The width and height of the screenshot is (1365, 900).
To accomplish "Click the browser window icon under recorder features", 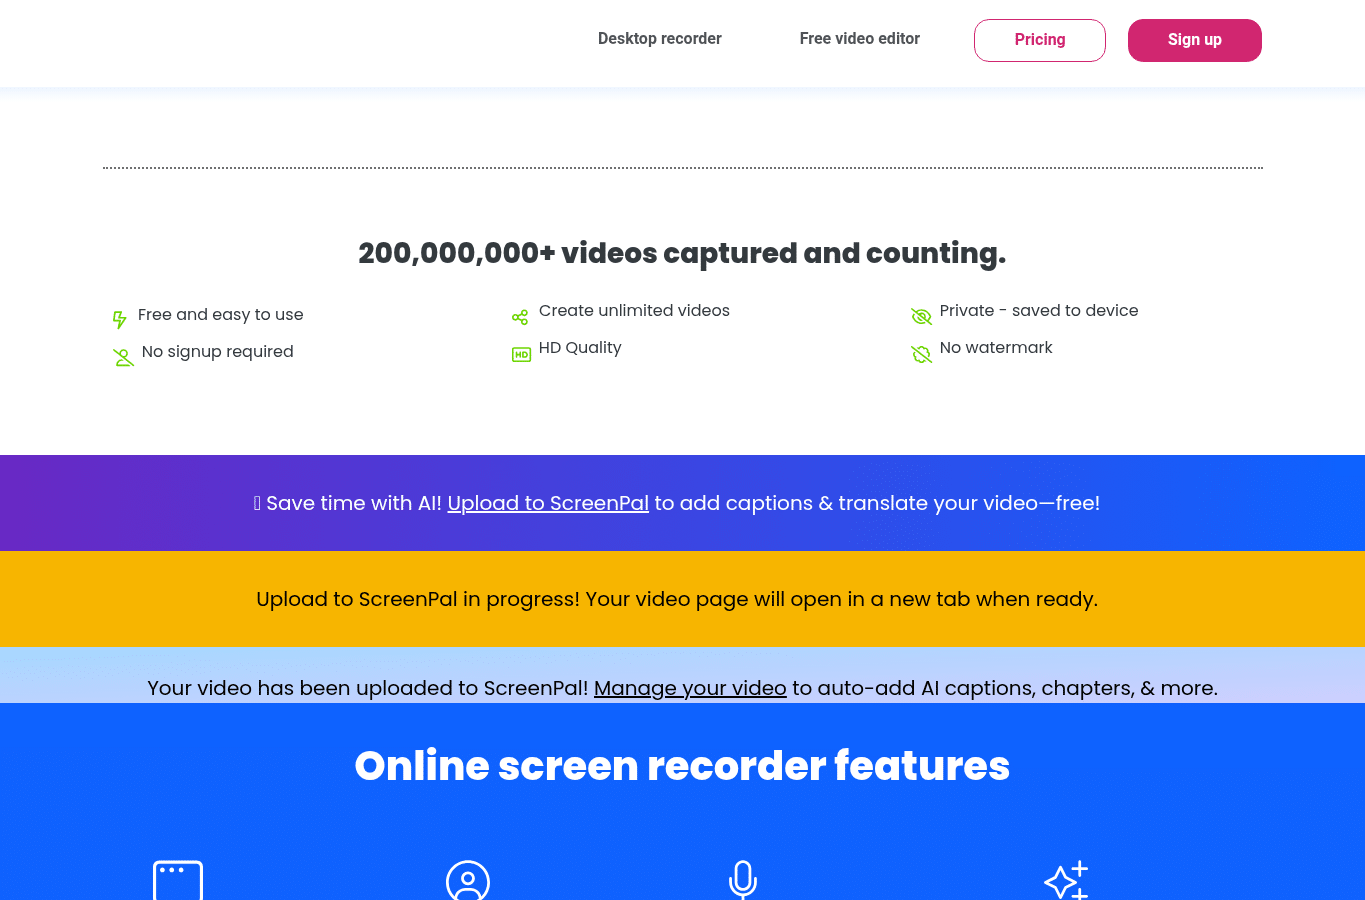I will 178,881.
